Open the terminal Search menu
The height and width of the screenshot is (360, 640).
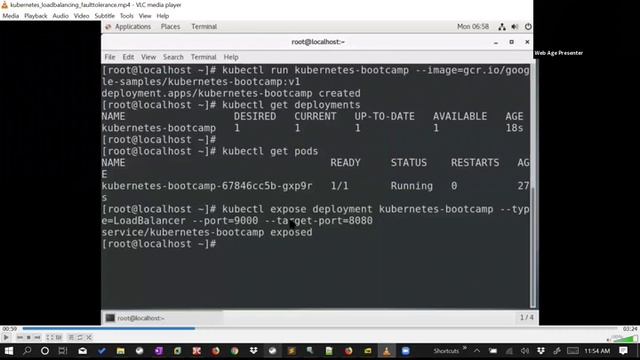[x=173, y=57]
